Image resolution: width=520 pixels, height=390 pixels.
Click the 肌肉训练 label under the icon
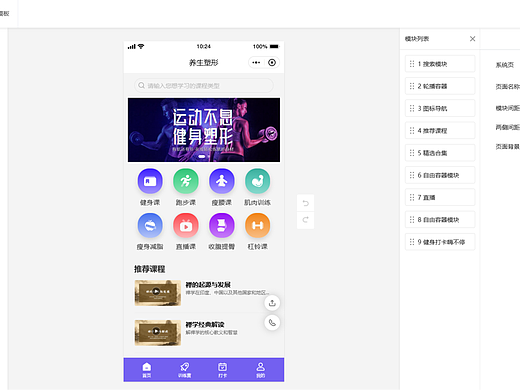pyautogui.click(x=257, y=202)
